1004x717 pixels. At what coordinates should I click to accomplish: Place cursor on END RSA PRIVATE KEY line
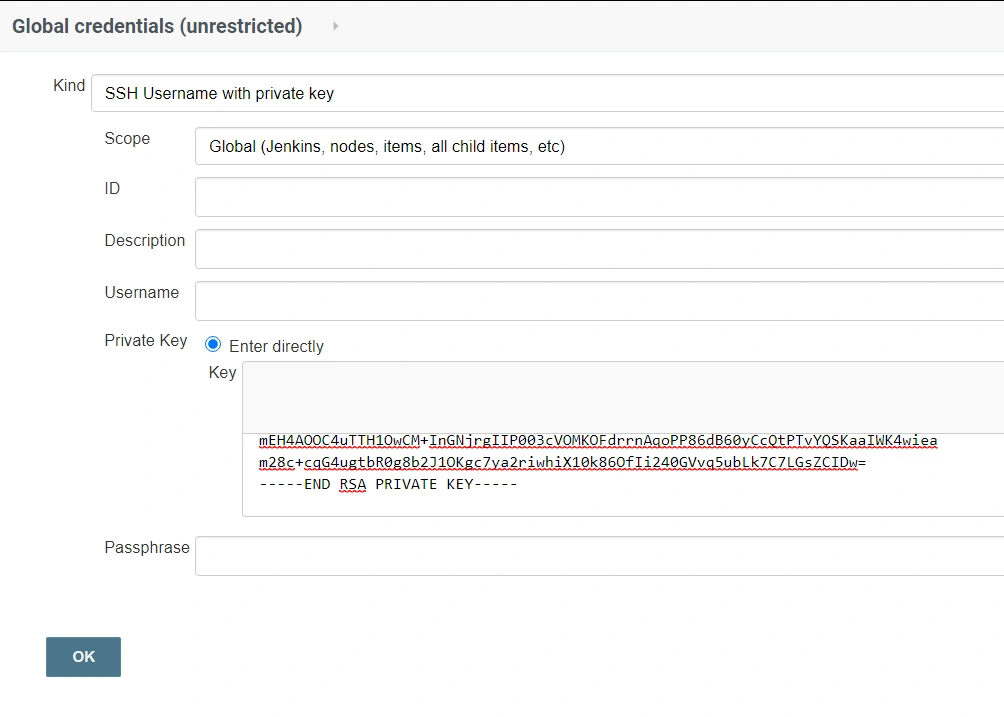click(x=388, y=484)
